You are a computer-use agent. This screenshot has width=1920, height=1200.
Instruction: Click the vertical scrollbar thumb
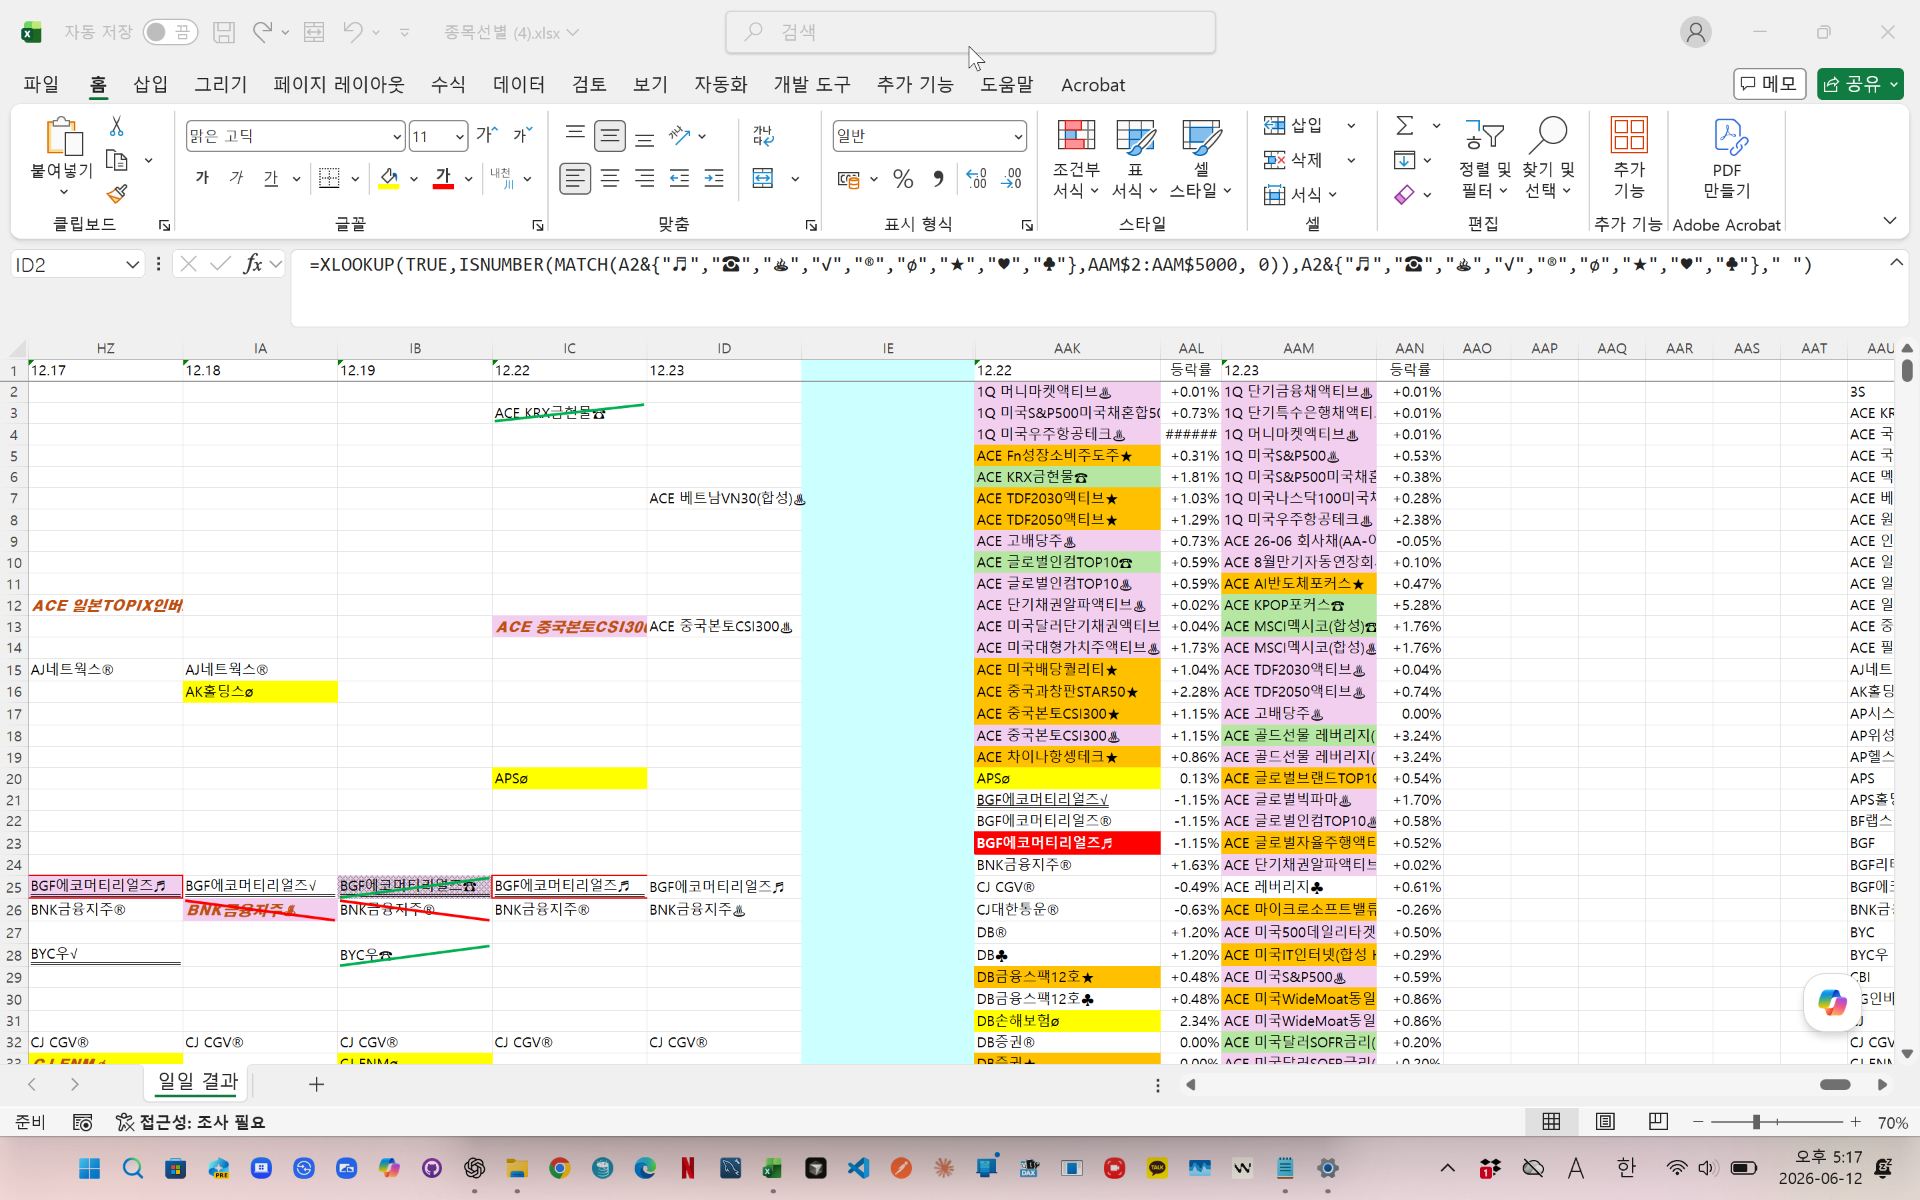pos(1907,370)
